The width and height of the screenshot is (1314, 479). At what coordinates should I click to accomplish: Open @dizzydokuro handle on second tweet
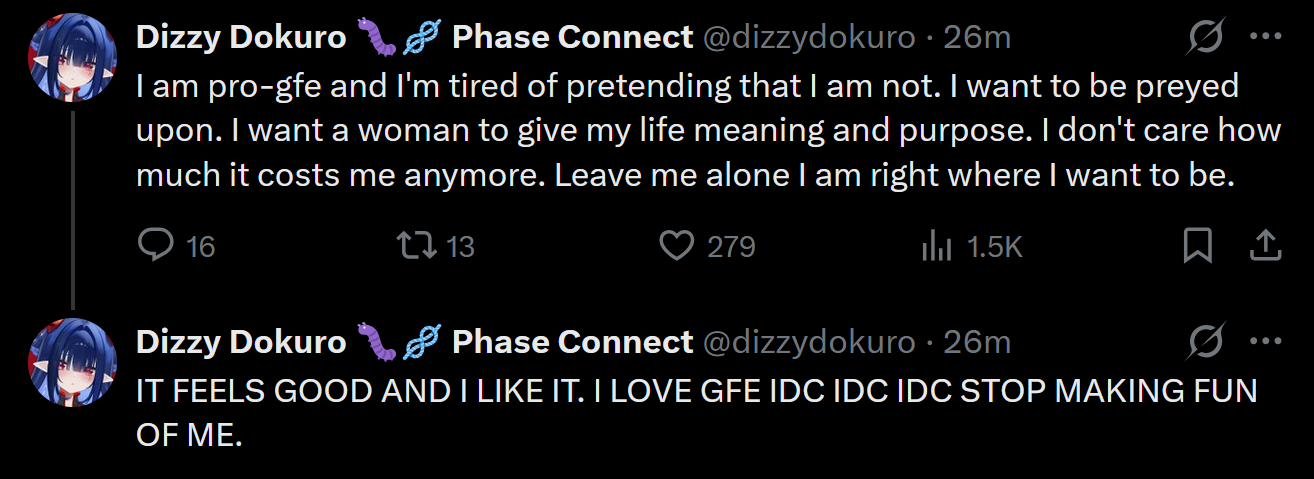(x=809, y=343)
